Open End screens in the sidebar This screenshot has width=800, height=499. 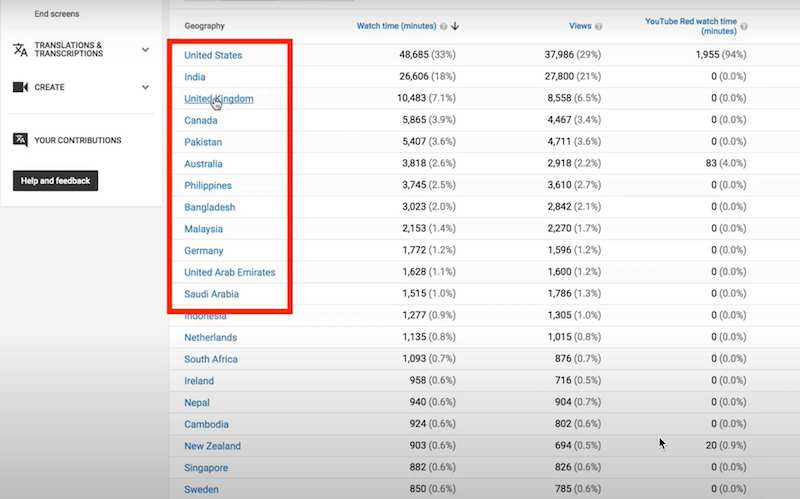(x=57, y=14)
